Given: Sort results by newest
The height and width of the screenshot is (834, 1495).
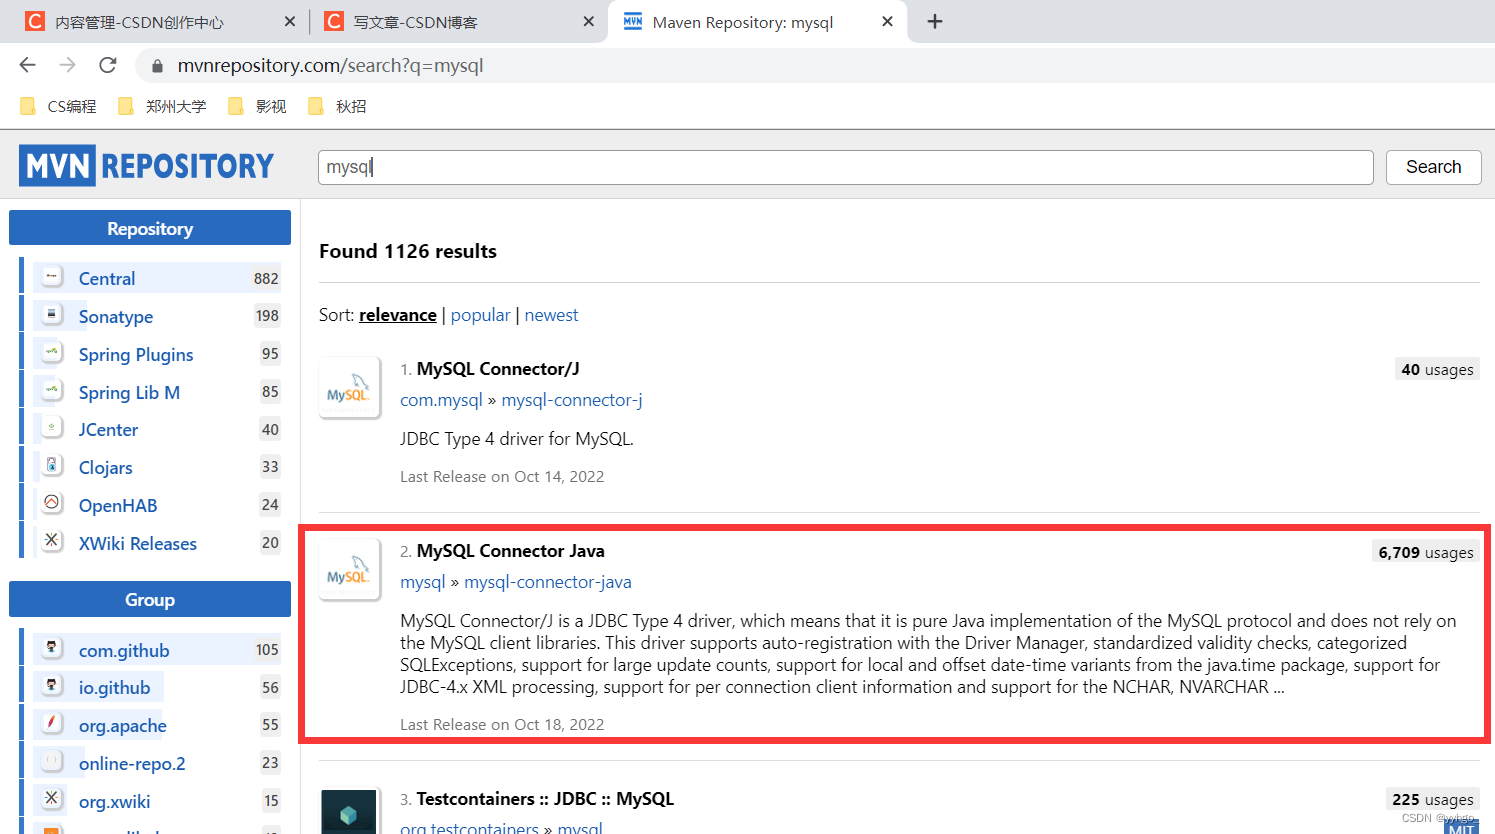Looking at the screenshot, I should 551,315.
